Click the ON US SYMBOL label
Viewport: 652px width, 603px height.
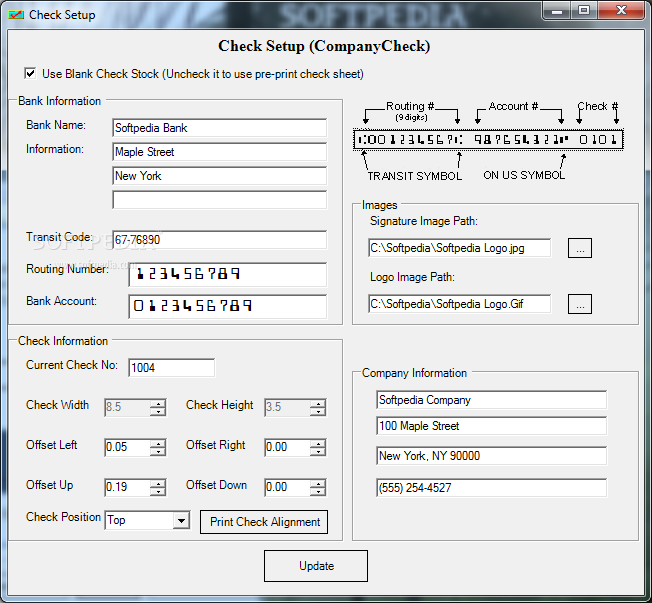pyautogui.click(x=524, y=175)
